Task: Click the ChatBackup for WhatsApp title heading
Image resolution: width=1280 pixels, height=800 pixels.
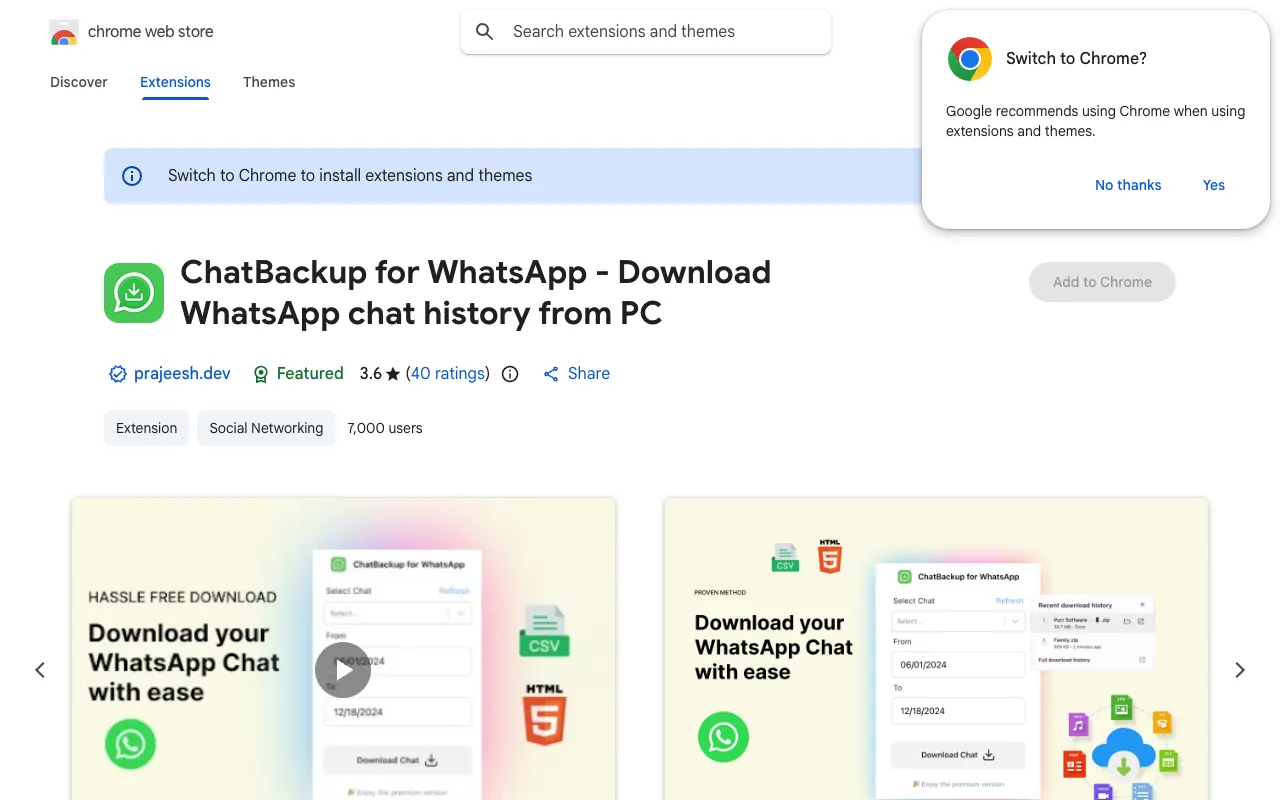Action: (476, 292)
